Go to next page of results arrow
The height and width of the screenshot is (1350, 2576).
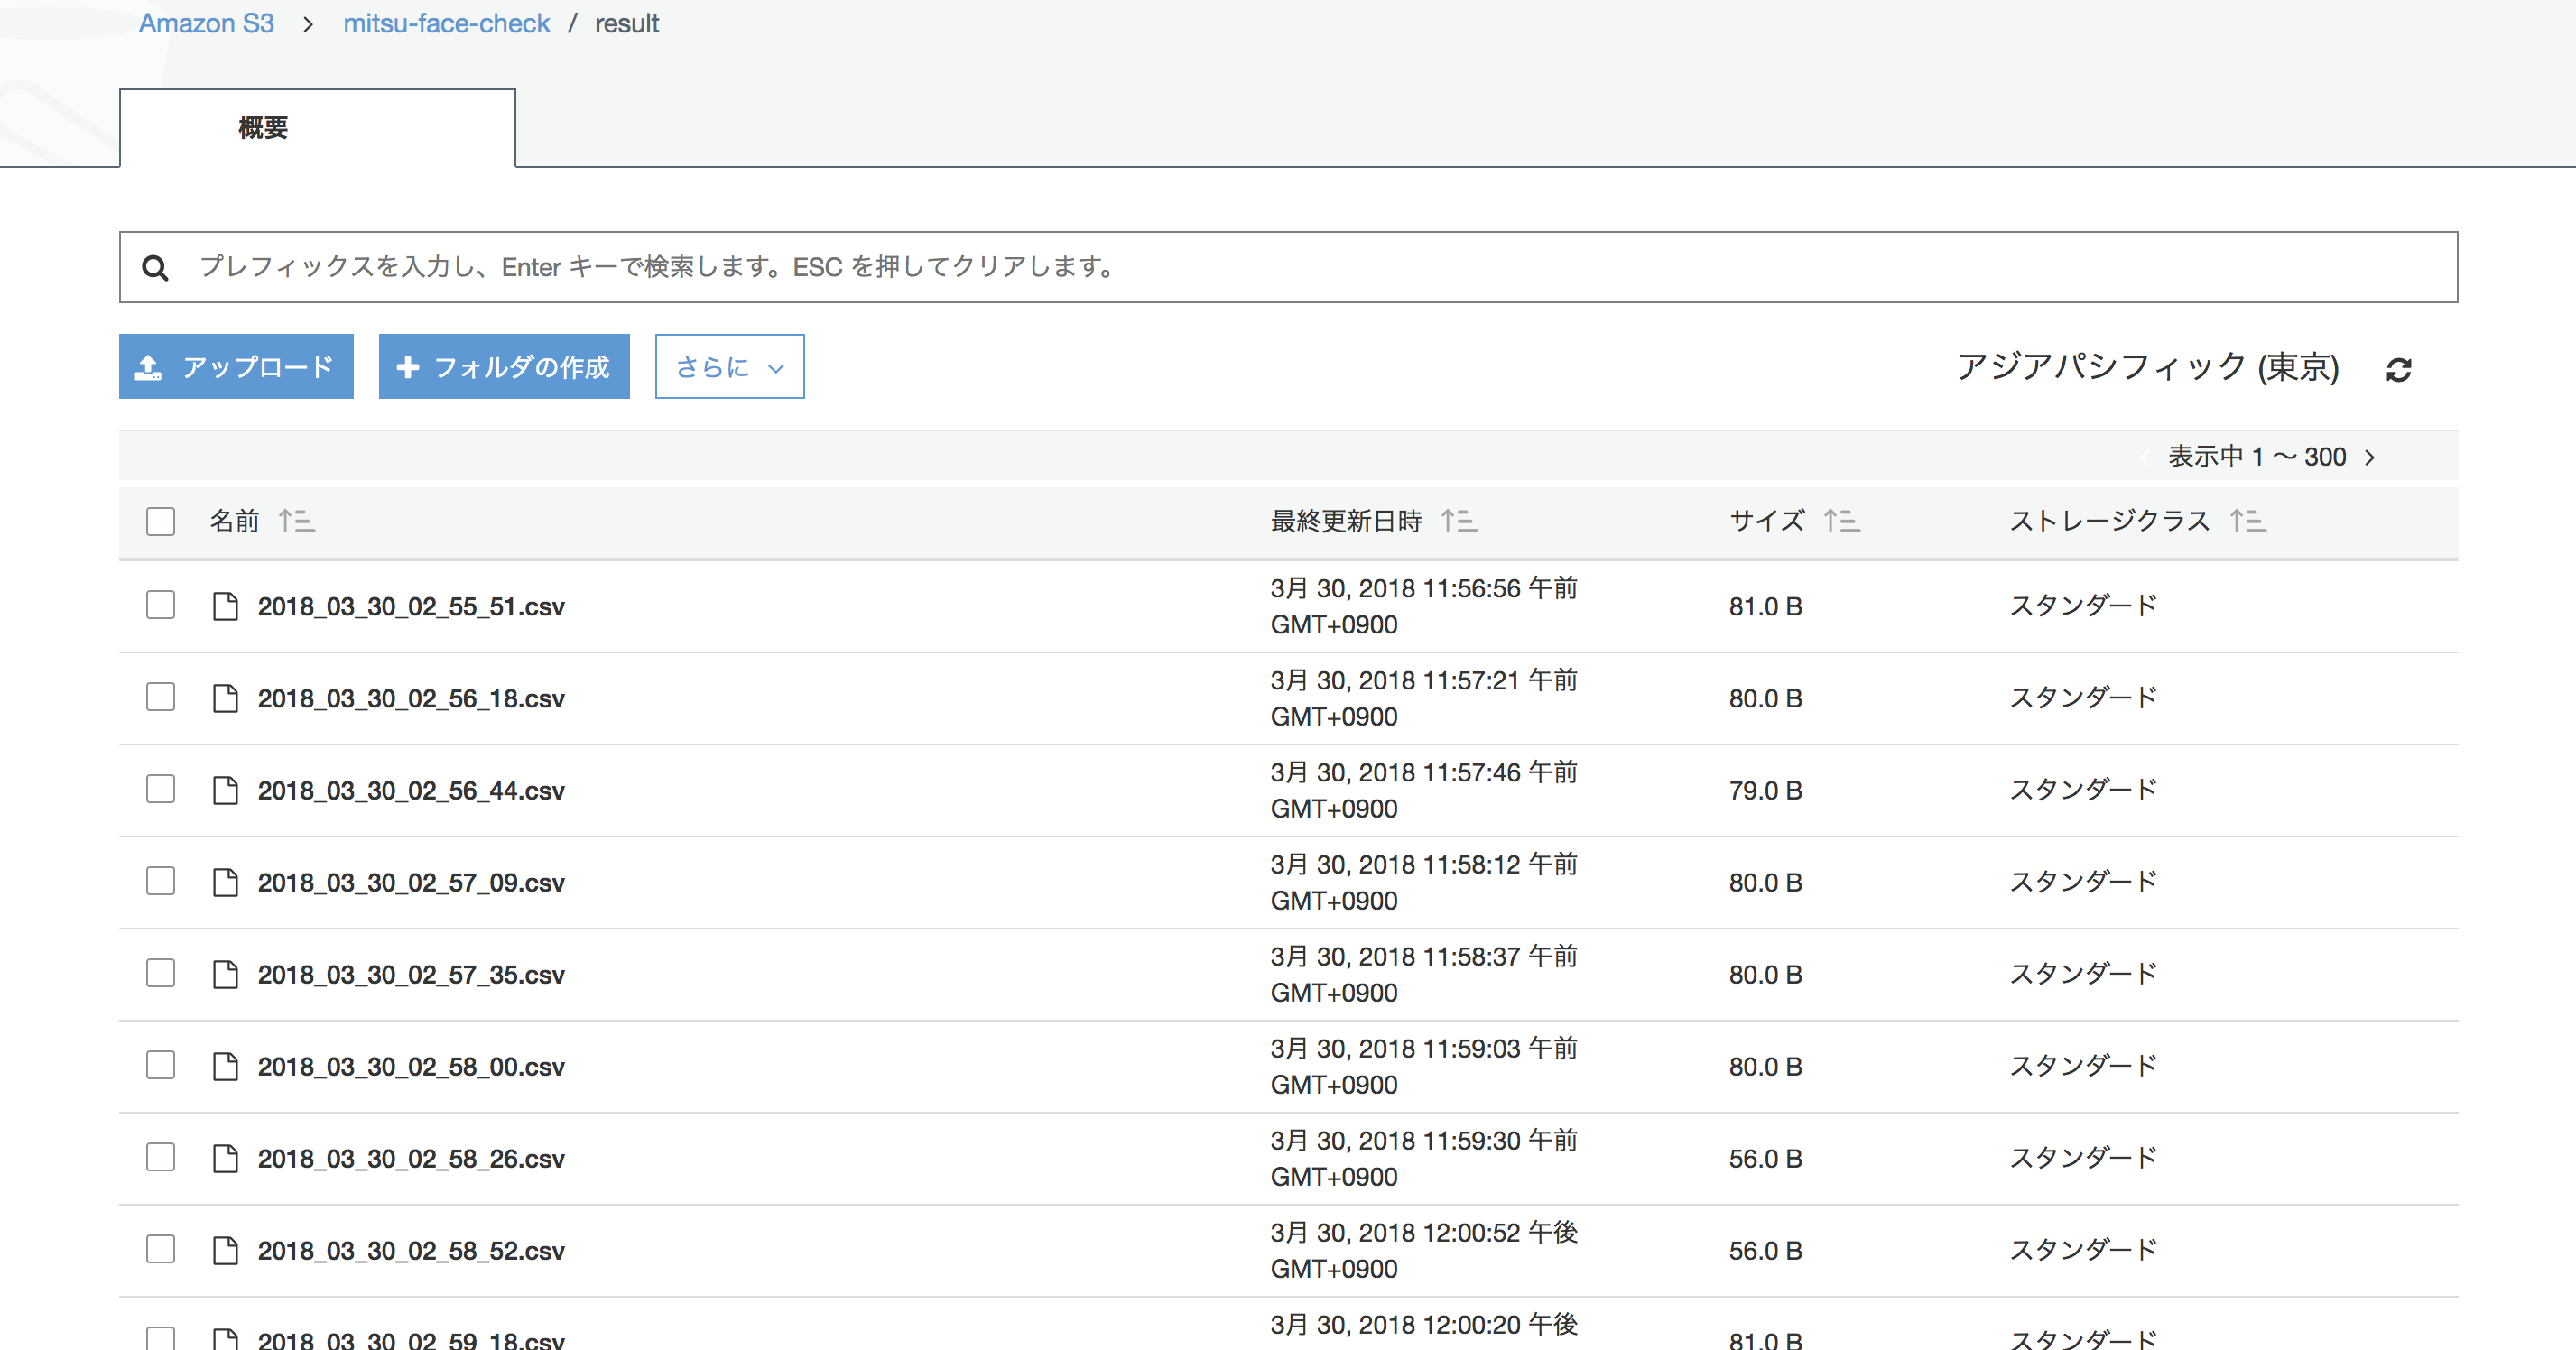click(2369, 458)
